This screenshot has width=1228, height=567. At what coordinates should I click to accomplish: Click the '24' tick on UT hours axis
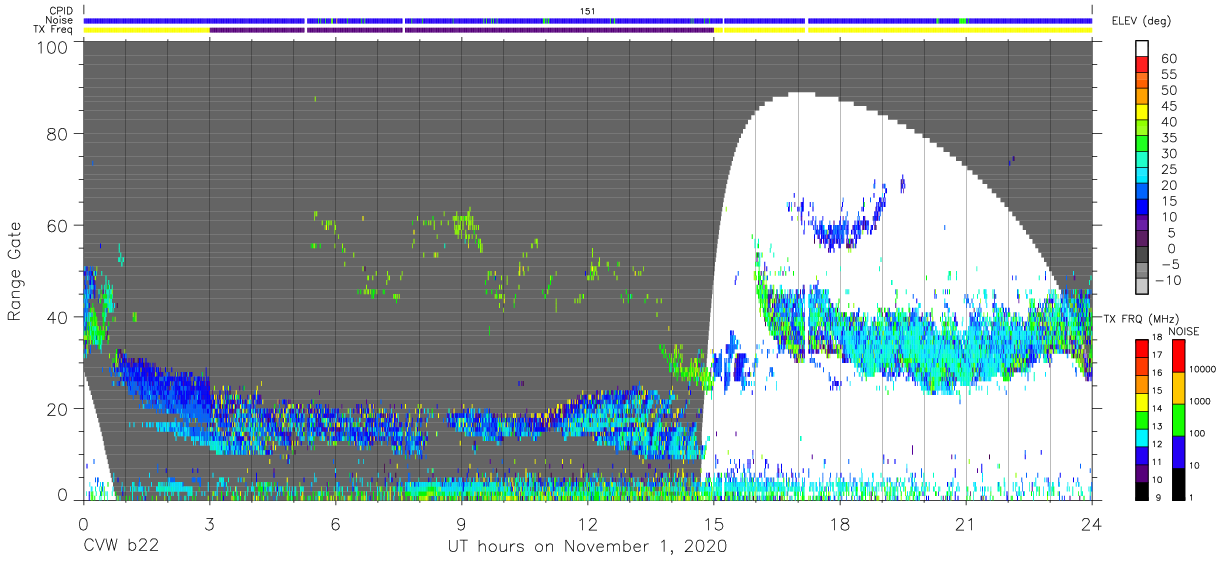(1092, 524)
